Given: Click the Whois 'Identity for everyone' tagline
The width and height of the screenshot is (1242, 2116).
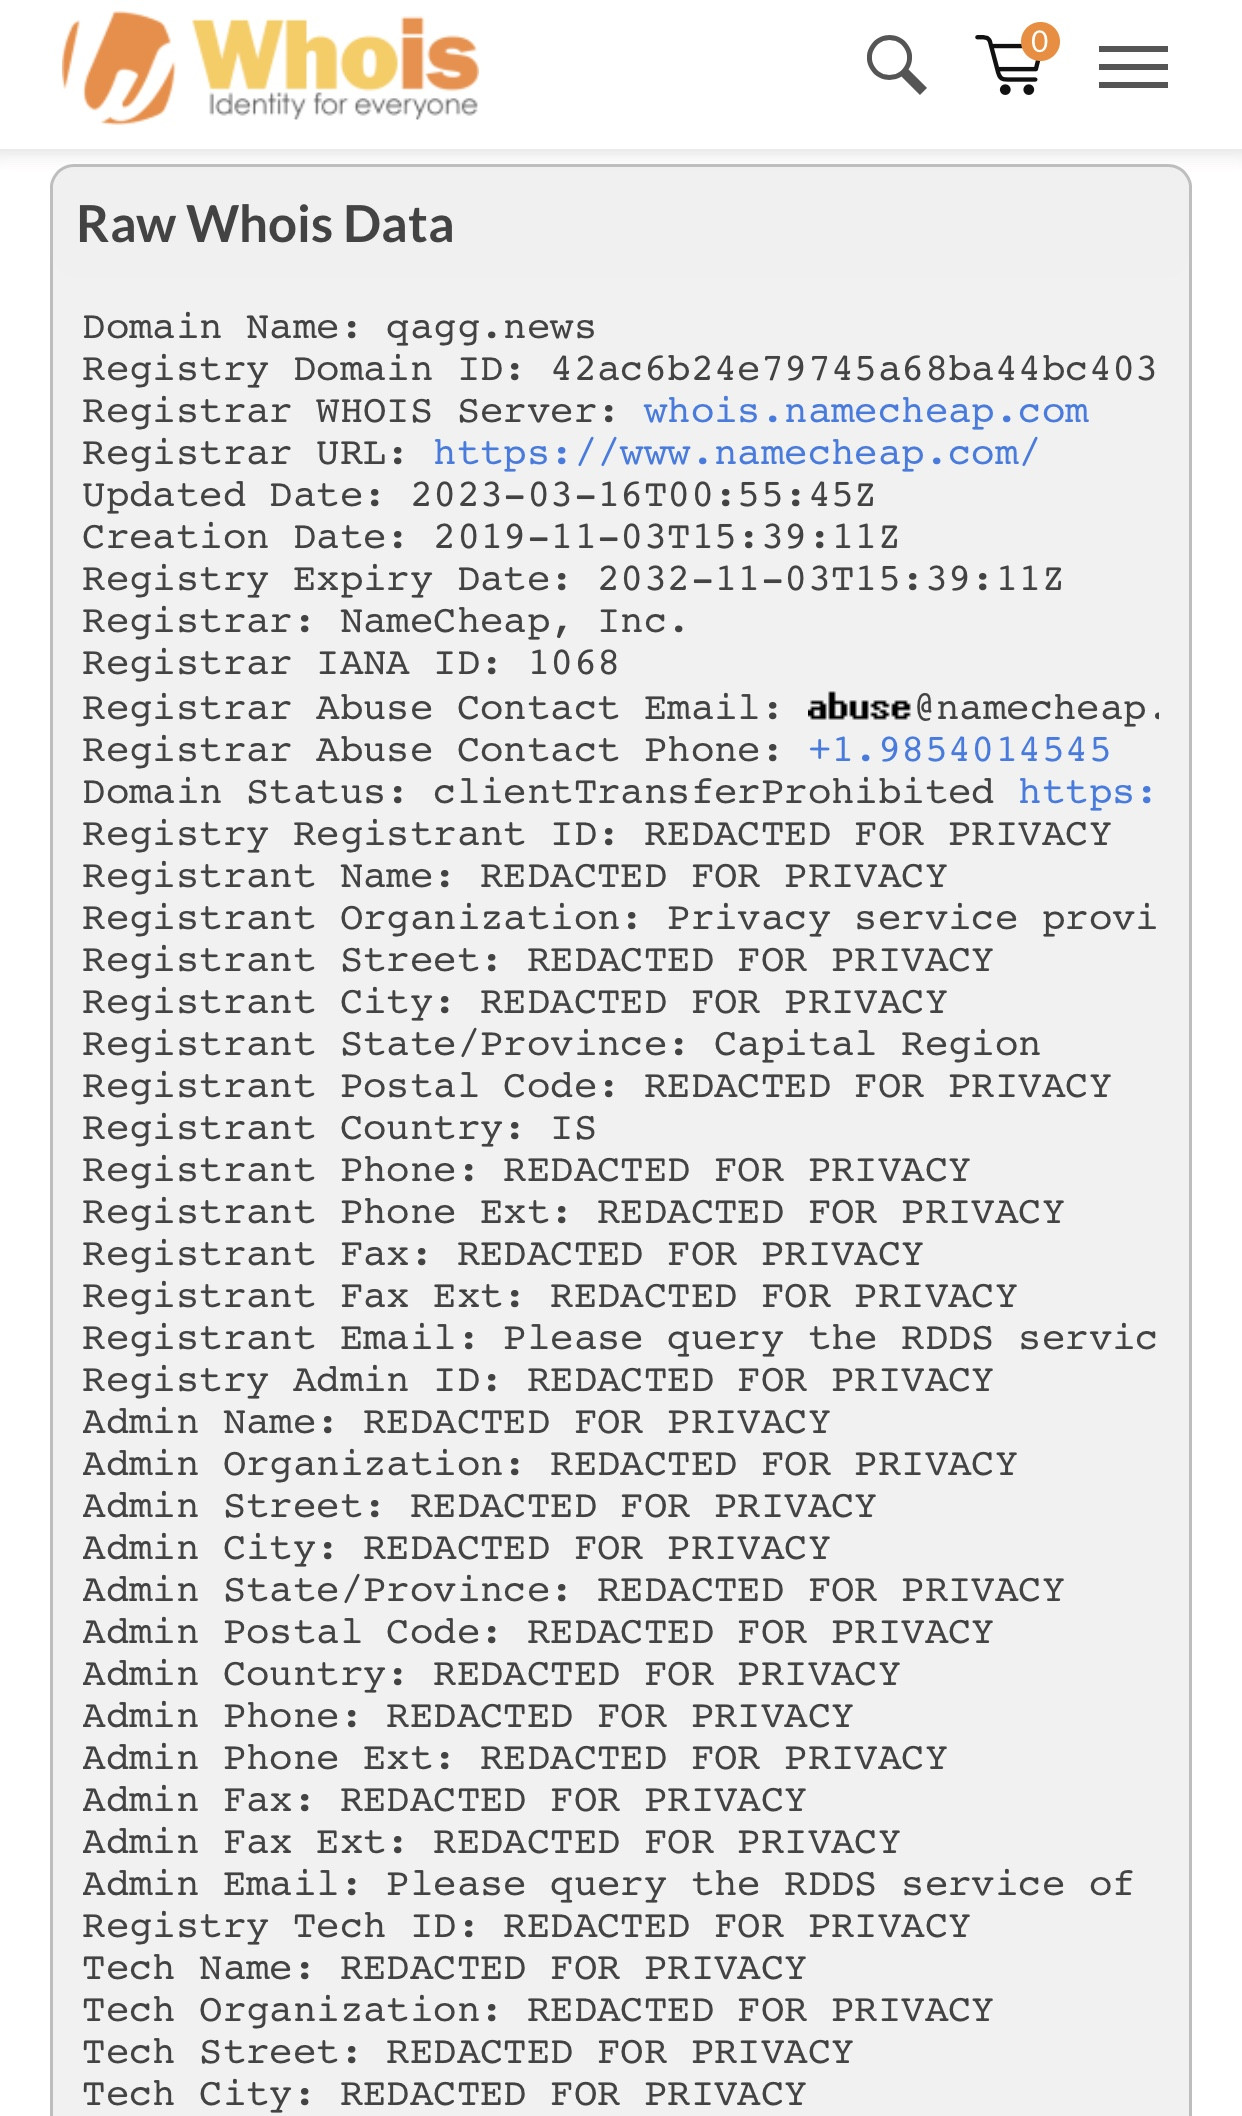Looking at the screenshot, I should 342,105.
